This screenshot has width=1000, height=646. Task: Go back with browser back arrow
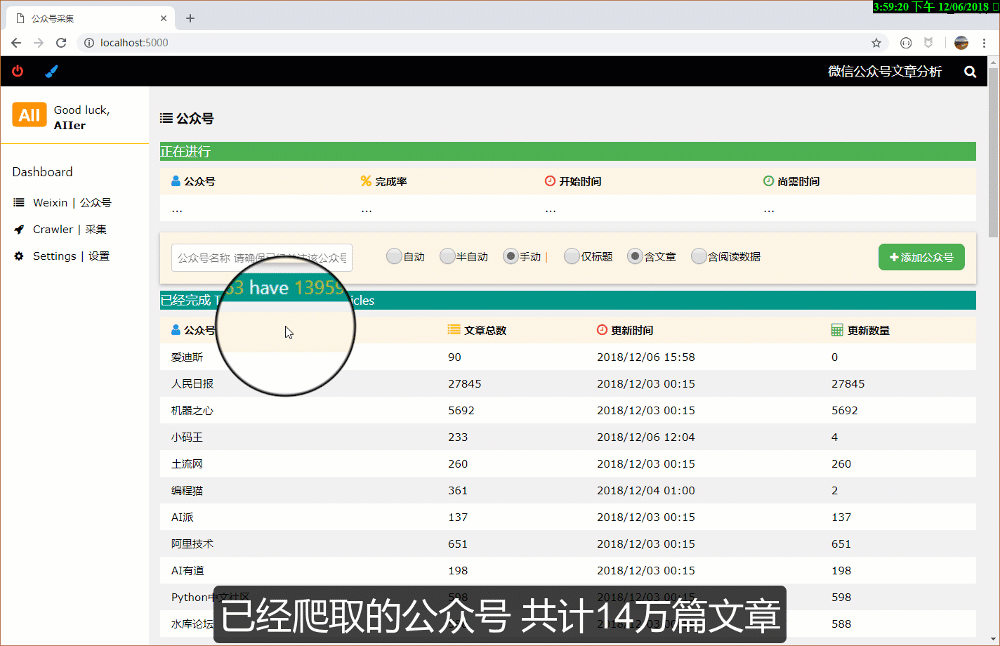16,43
